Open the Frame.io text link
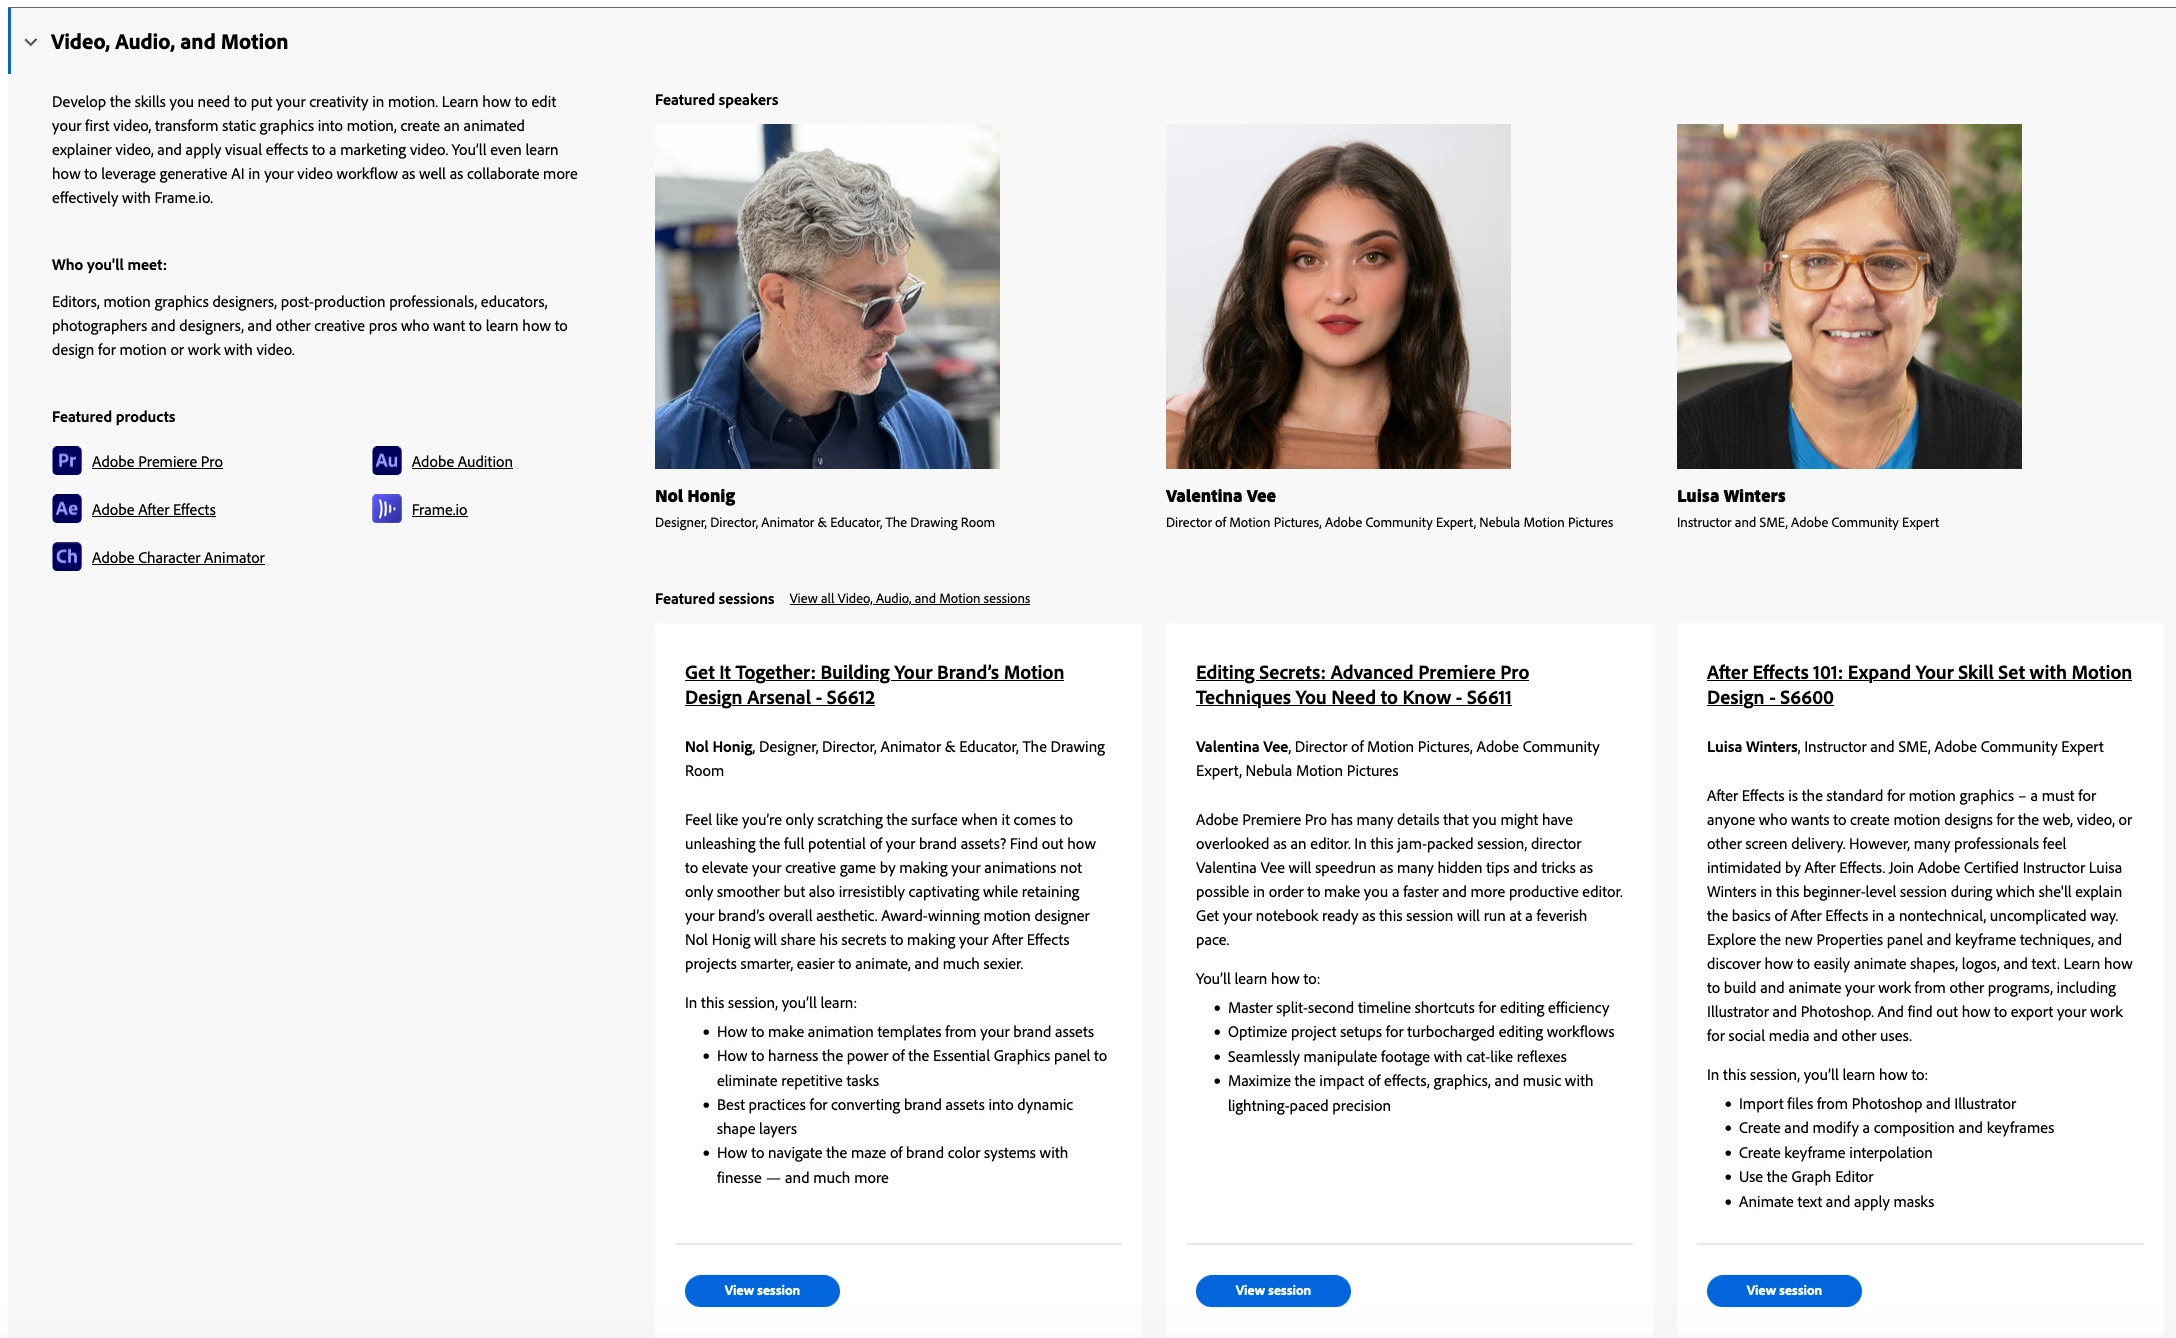2176x1338 pixels. pyautogui.click(x=439, y=510)
